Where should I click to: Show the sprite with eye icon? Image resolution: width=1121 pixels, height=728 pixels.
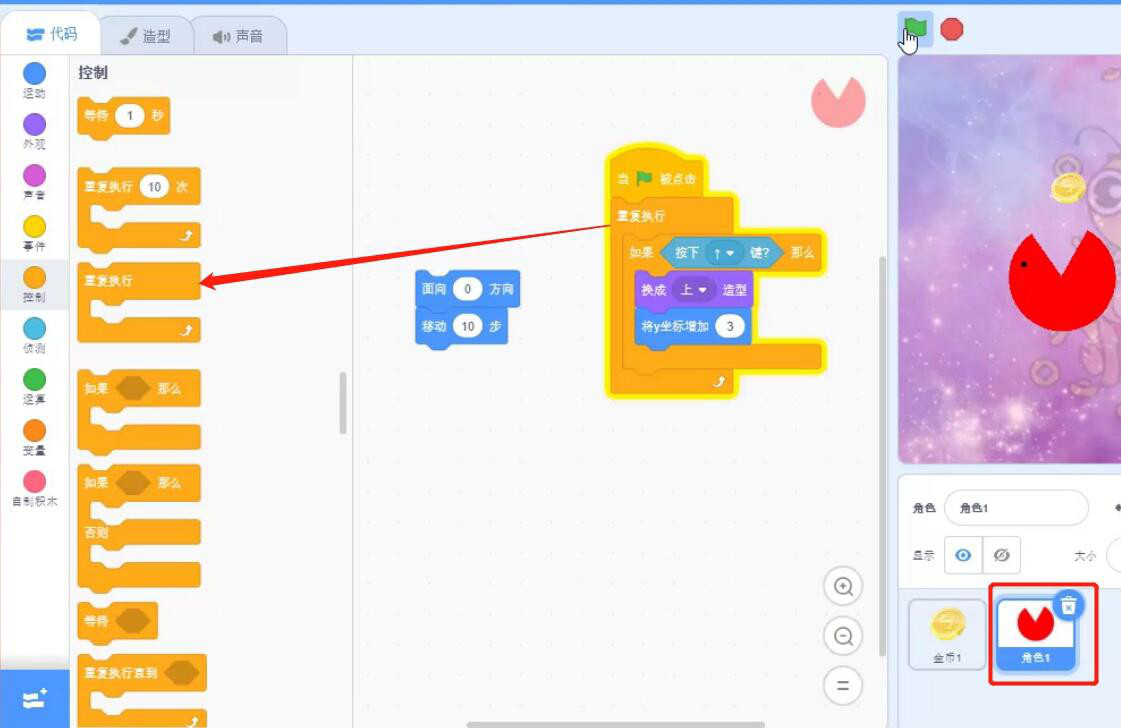963,555
